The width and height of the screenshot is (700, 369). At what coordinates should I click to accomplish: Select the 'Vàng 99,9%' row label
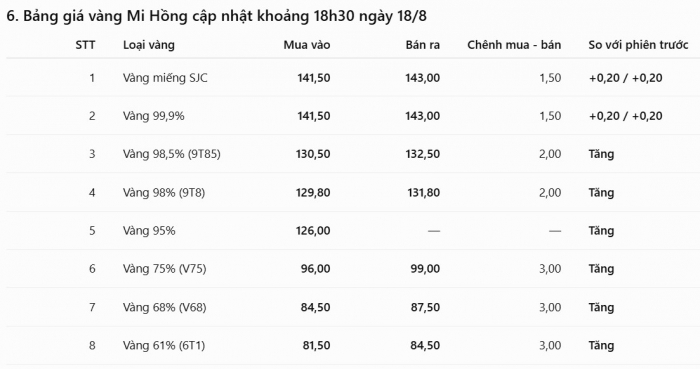tap(154, 116)
